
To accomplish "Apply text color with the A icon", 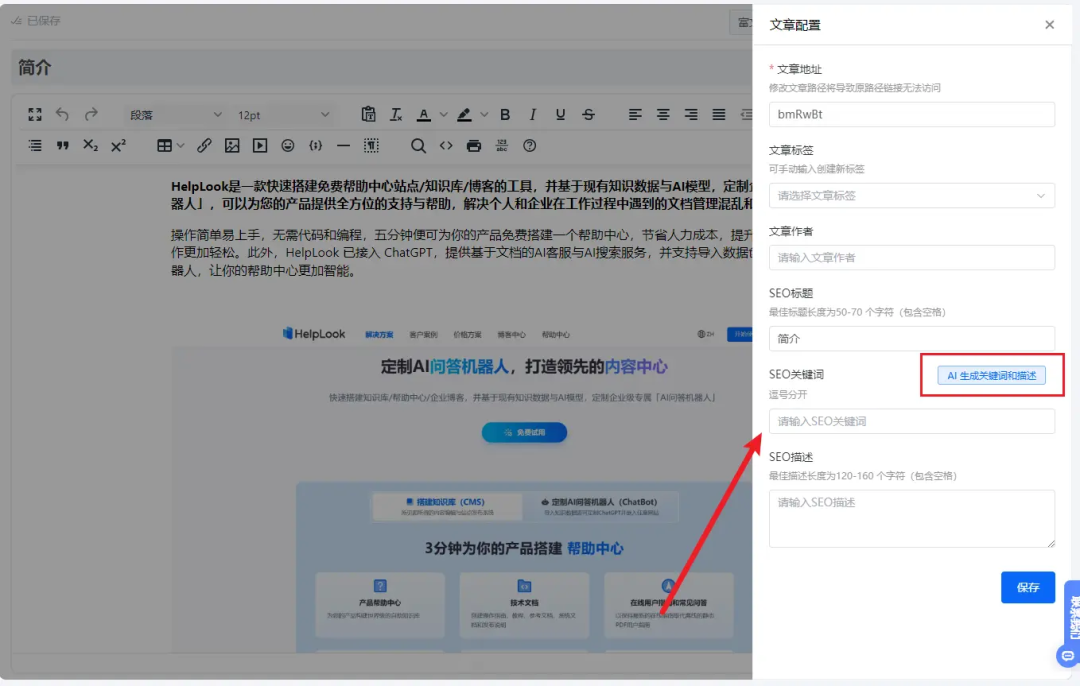I will click(424, 115).
